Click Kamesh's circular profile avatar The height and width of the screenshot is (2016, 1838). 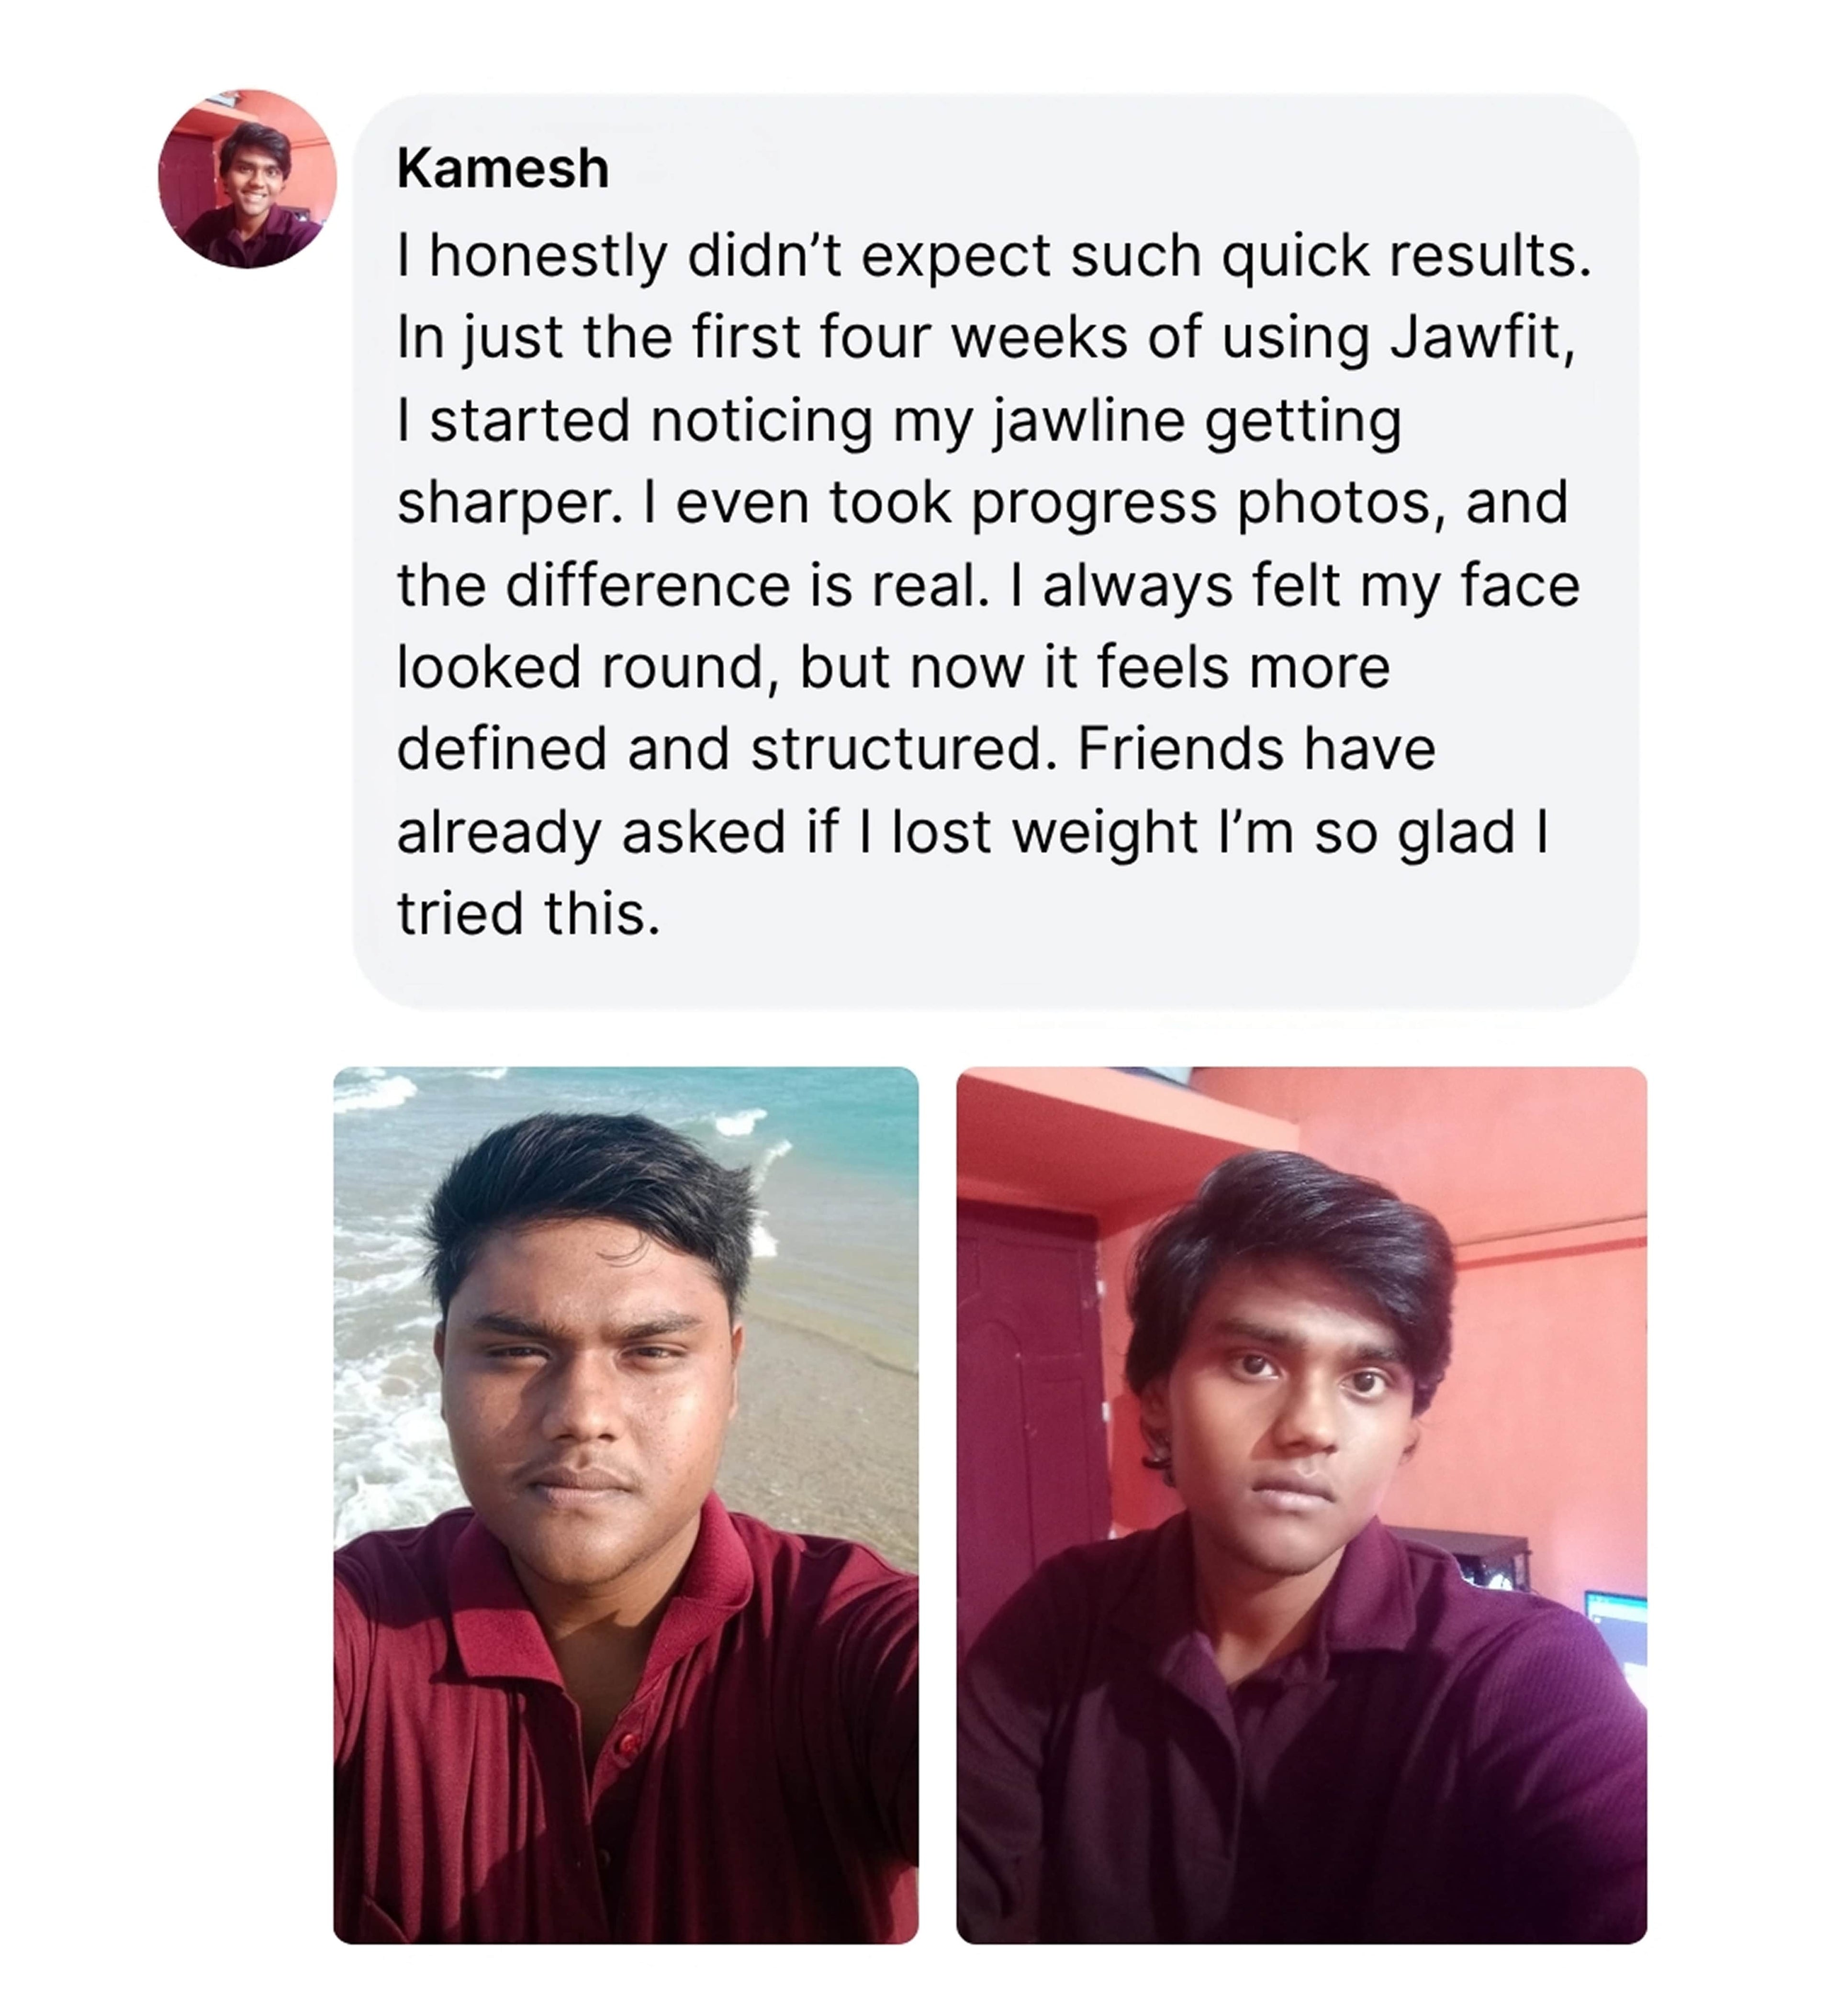tap(247, 179)
